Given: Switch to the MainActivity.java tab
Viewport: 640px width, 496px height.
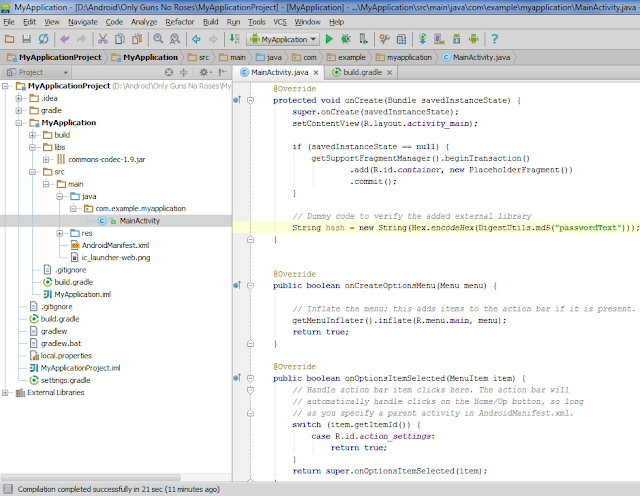Looking at the screenshot, I should tap(280, 72).
